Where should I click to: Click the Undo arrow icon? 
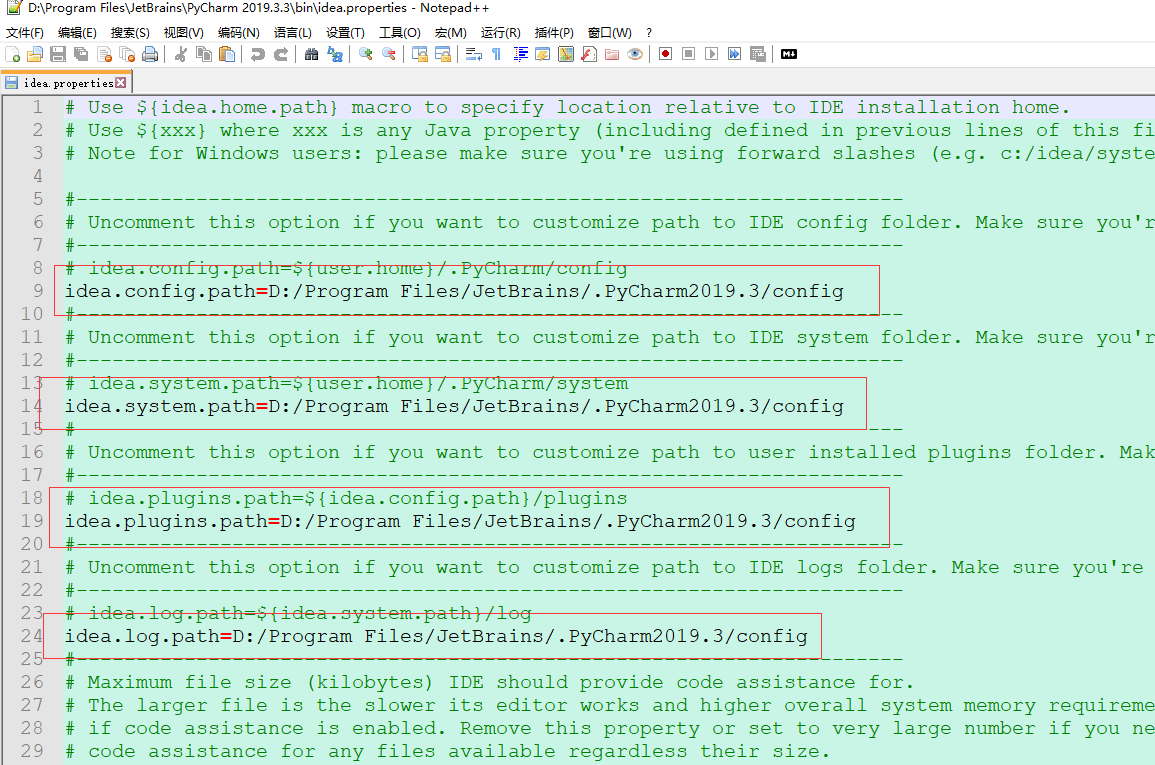tap(257, 54)
